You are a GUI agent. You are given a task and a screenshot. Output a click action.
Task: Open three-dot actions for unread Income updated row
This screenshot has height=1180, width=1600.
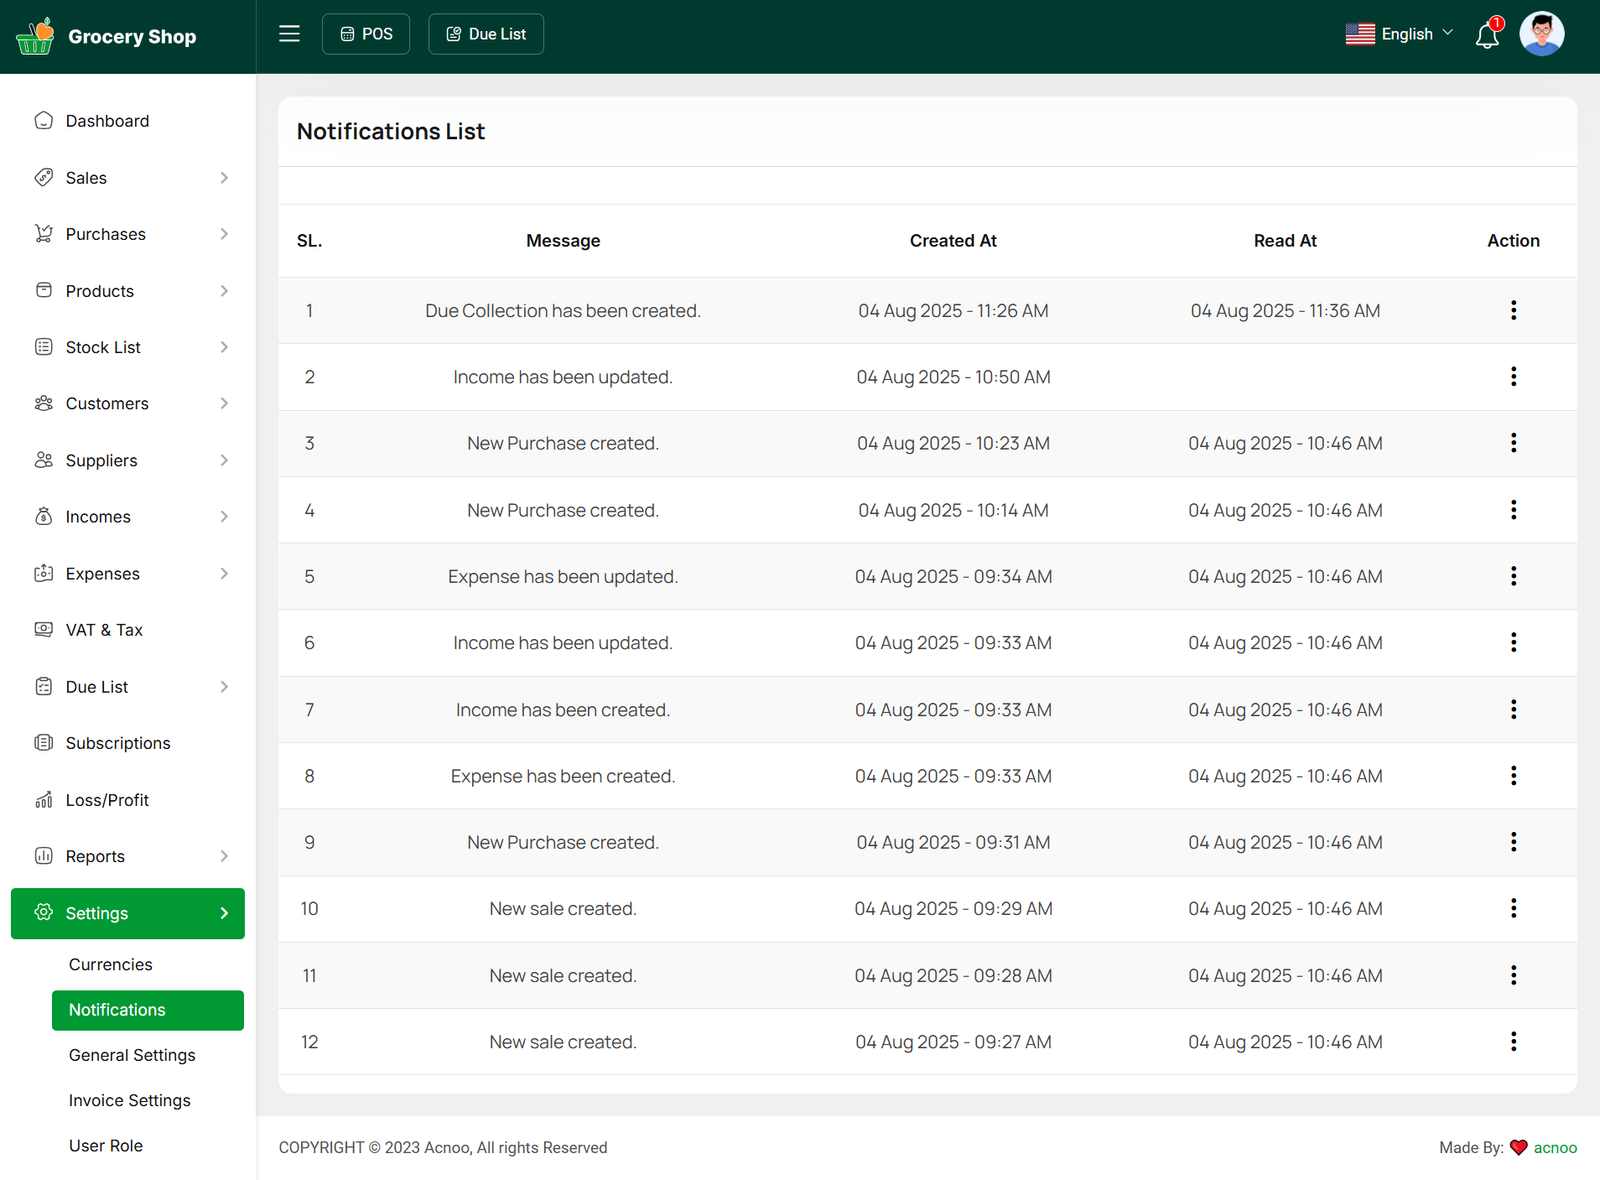pyautogui.click(x=1513, y=377)
